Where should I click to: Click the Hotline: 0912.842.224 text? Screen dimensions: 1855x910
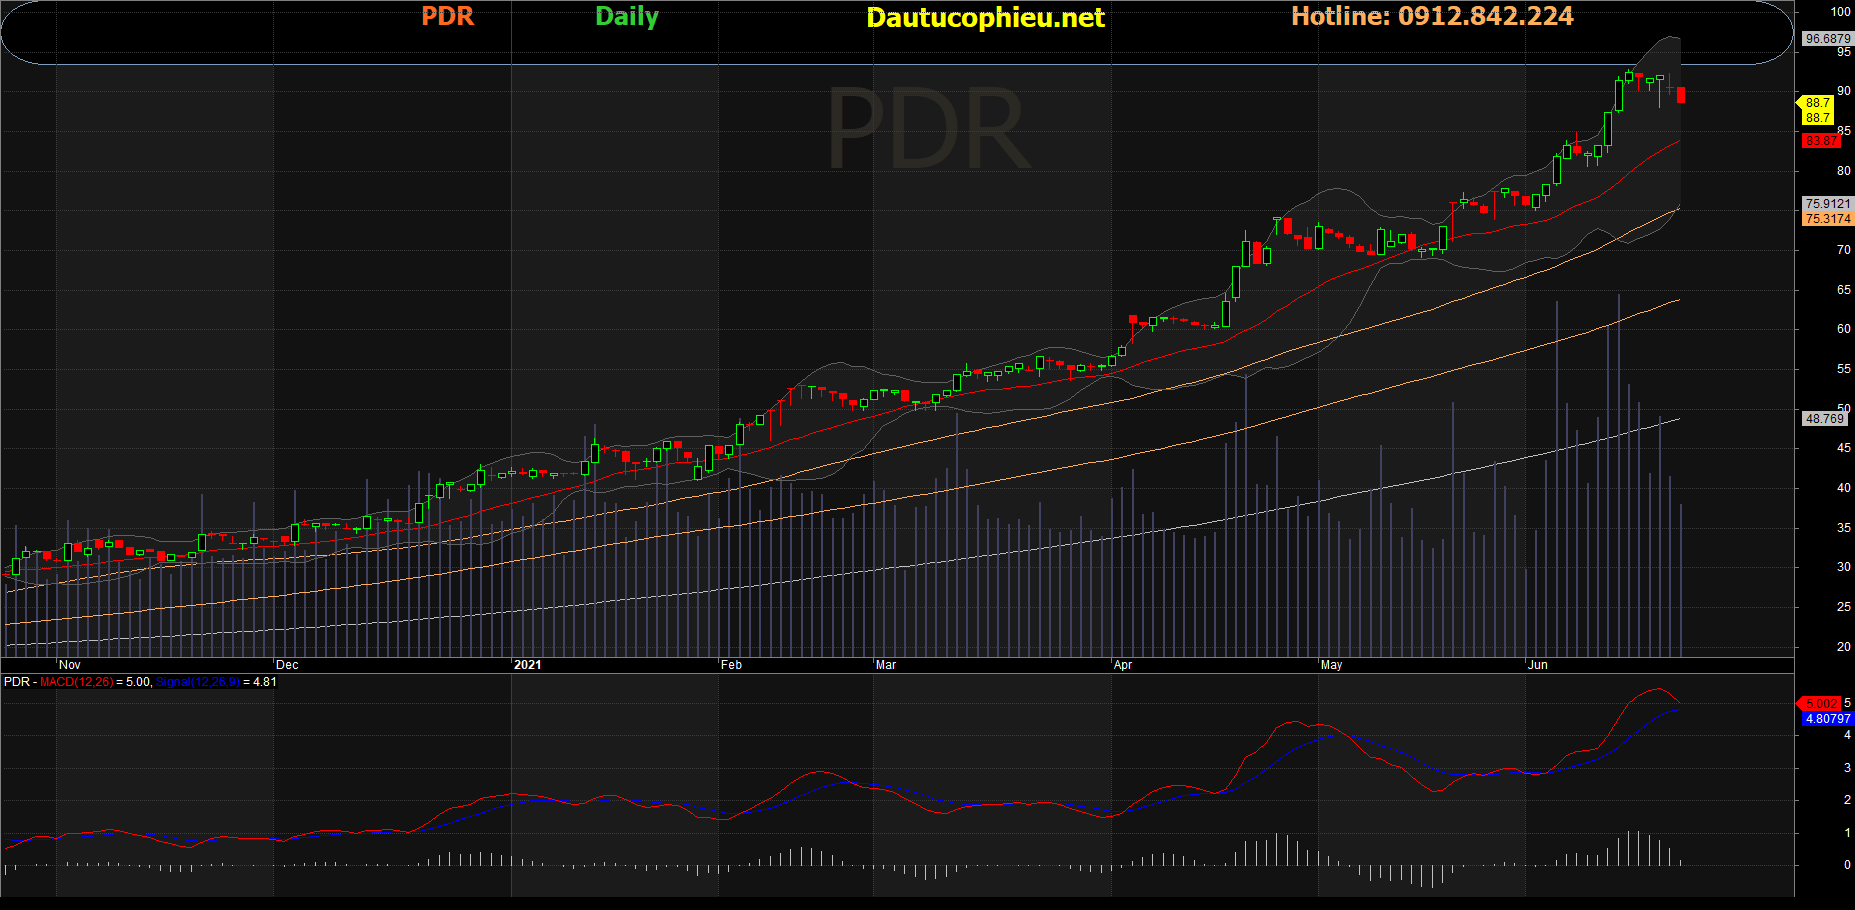pos(1432,16)
